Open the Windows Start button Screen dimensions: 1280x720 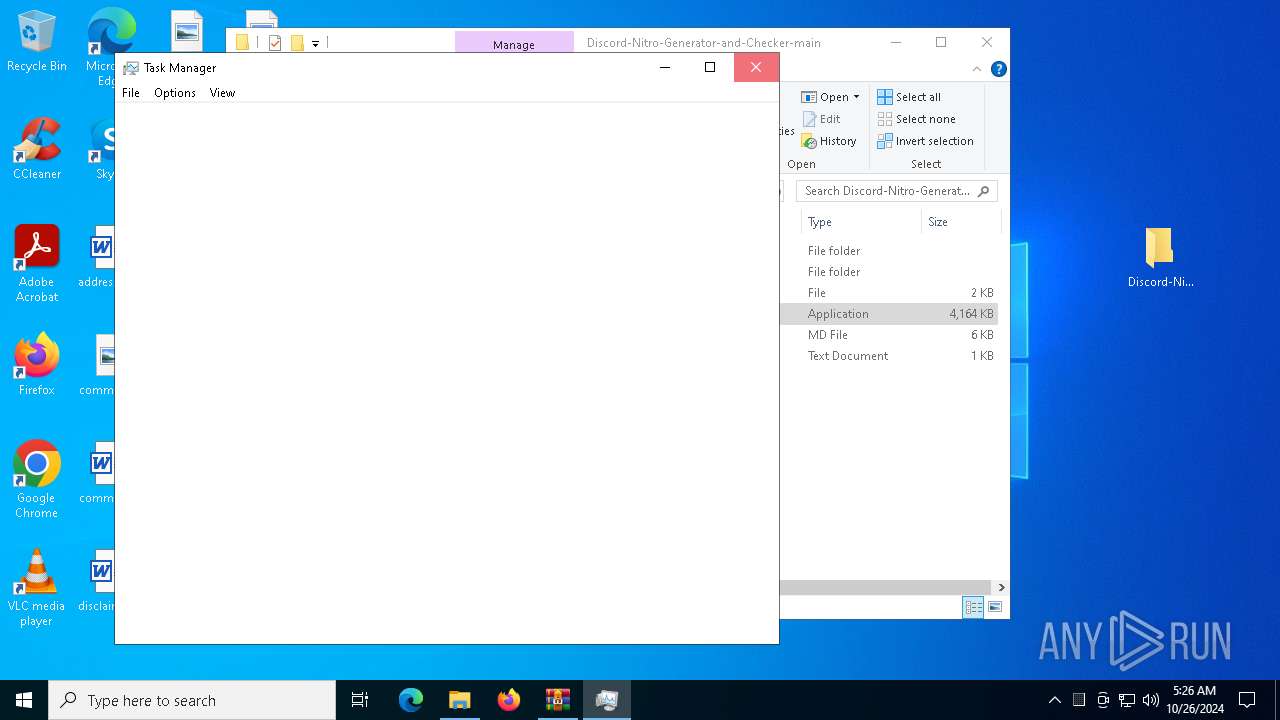coord(24,700)
